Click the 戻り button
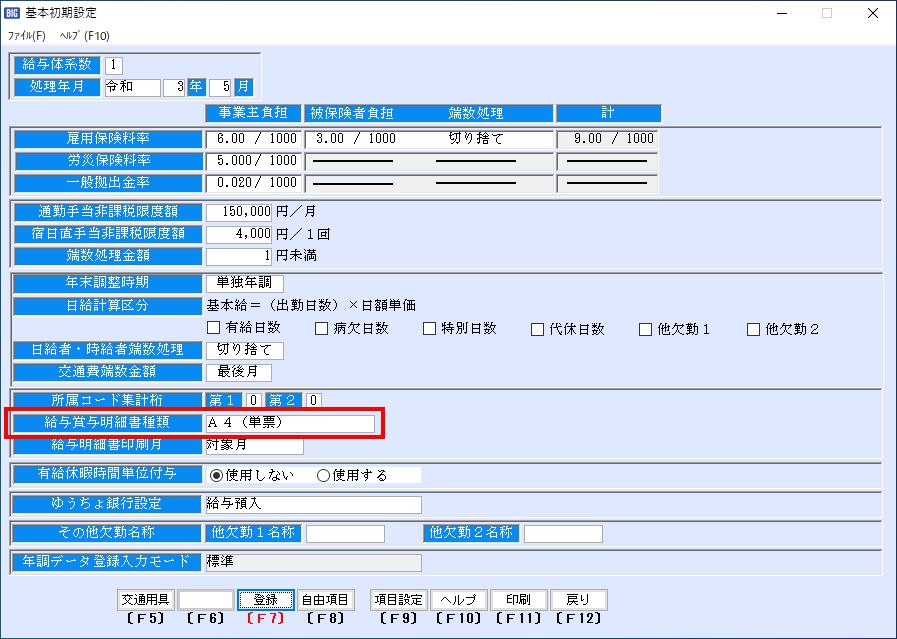The image size is (897, 639). click(578, 600)
